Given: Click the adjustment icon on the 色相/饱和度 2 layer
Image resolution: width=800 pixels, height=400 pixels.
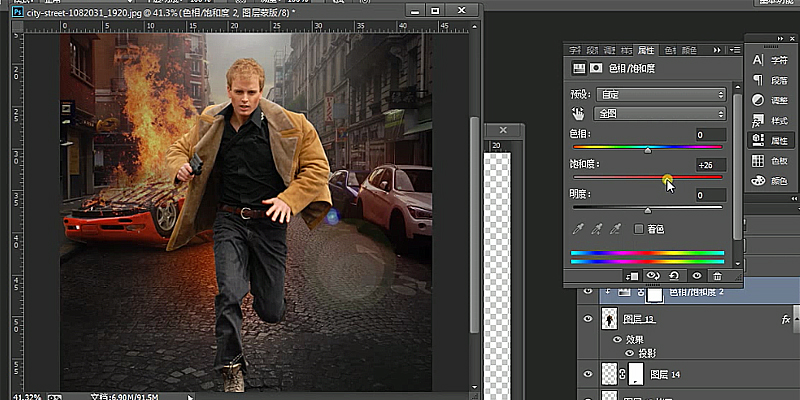Looking at the screenshot, I should pos(624,292).
